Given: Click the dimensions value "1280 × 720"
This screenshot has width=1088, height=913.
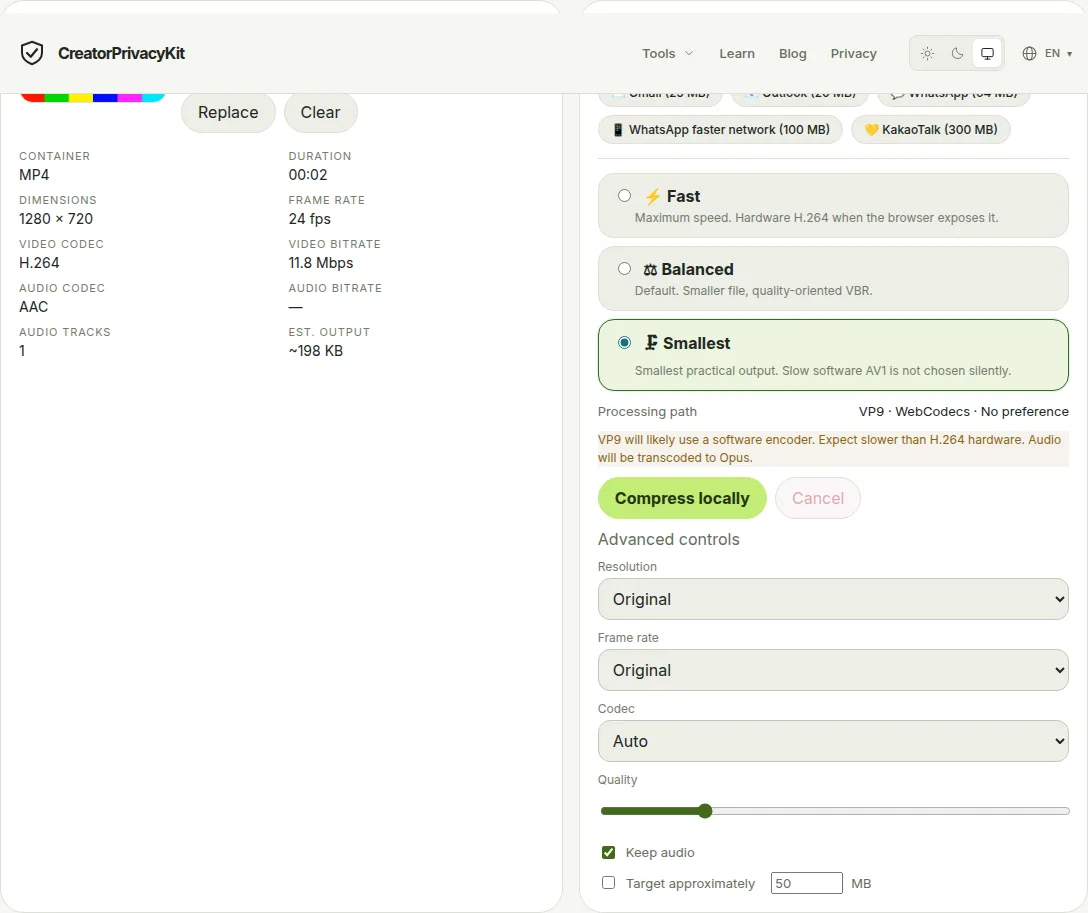Looking at the screenshot, I should coord(56,219).
